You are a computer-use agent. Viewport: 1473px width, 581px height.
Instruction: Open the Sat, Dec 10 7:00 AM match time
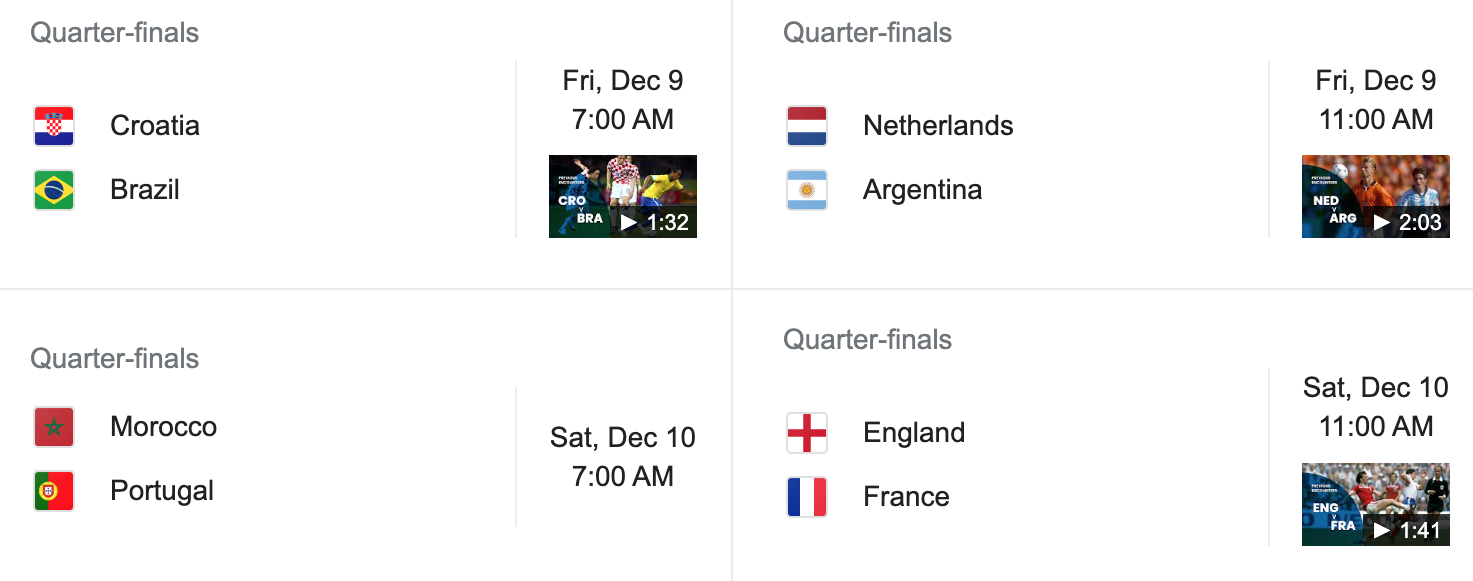[623, 457]
